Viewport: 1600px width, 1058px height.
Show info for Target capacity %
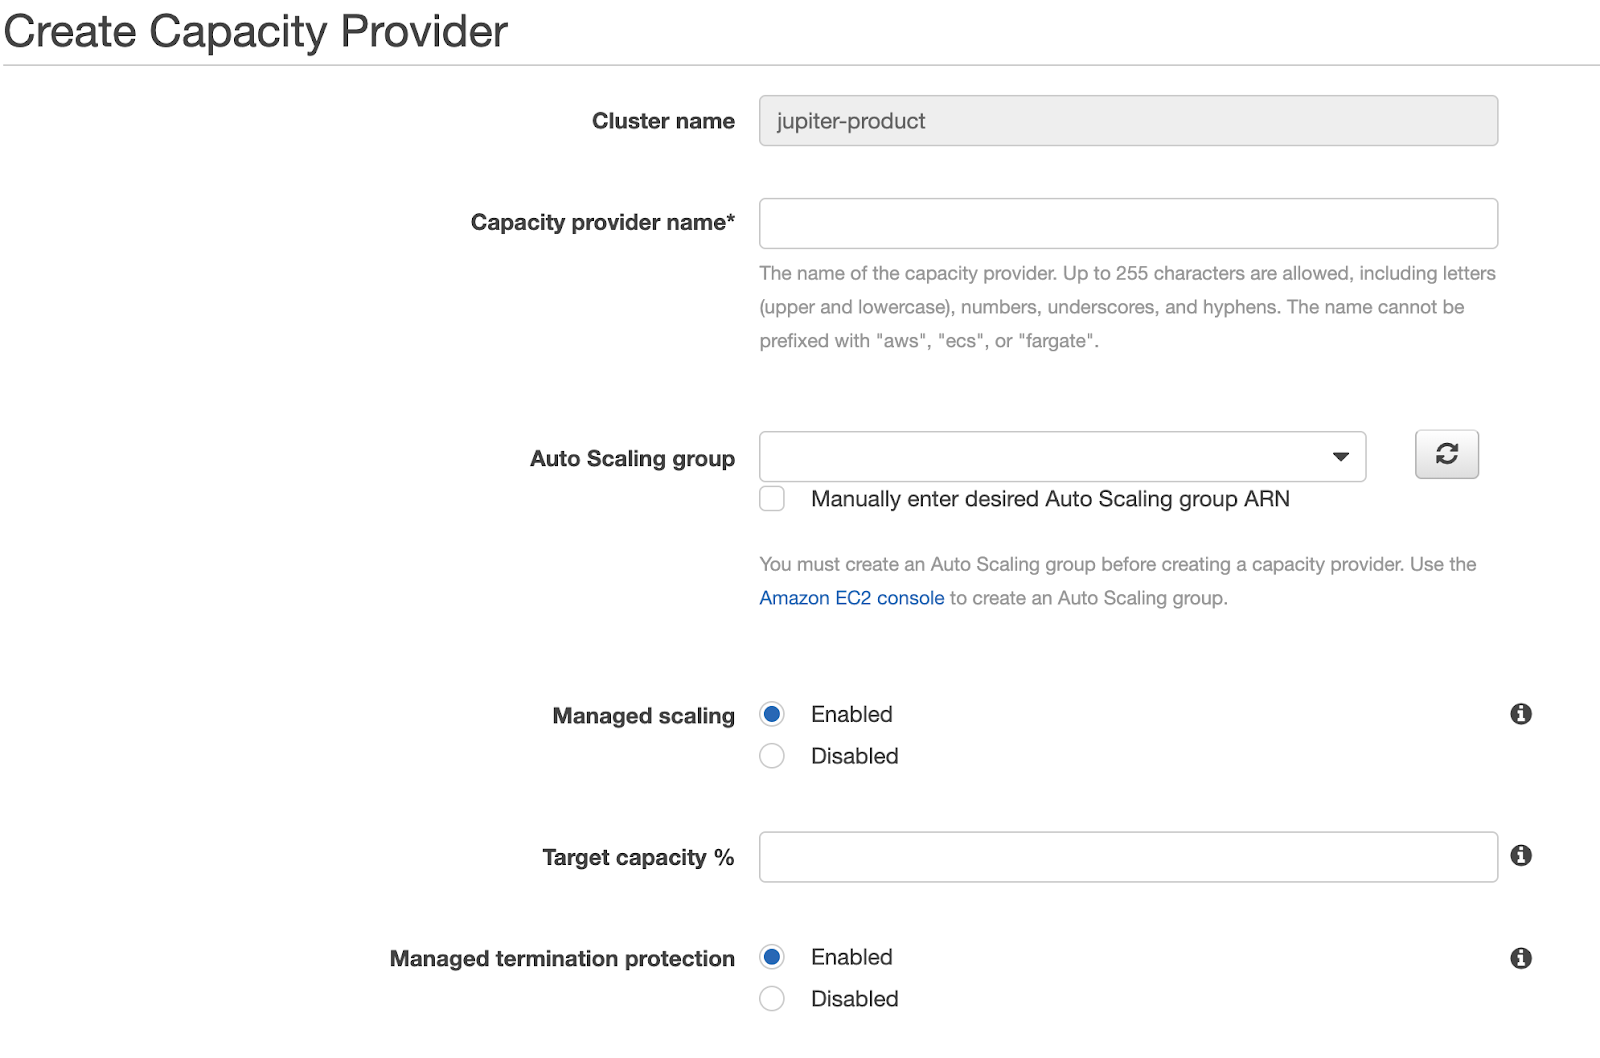click(1521, 855)
